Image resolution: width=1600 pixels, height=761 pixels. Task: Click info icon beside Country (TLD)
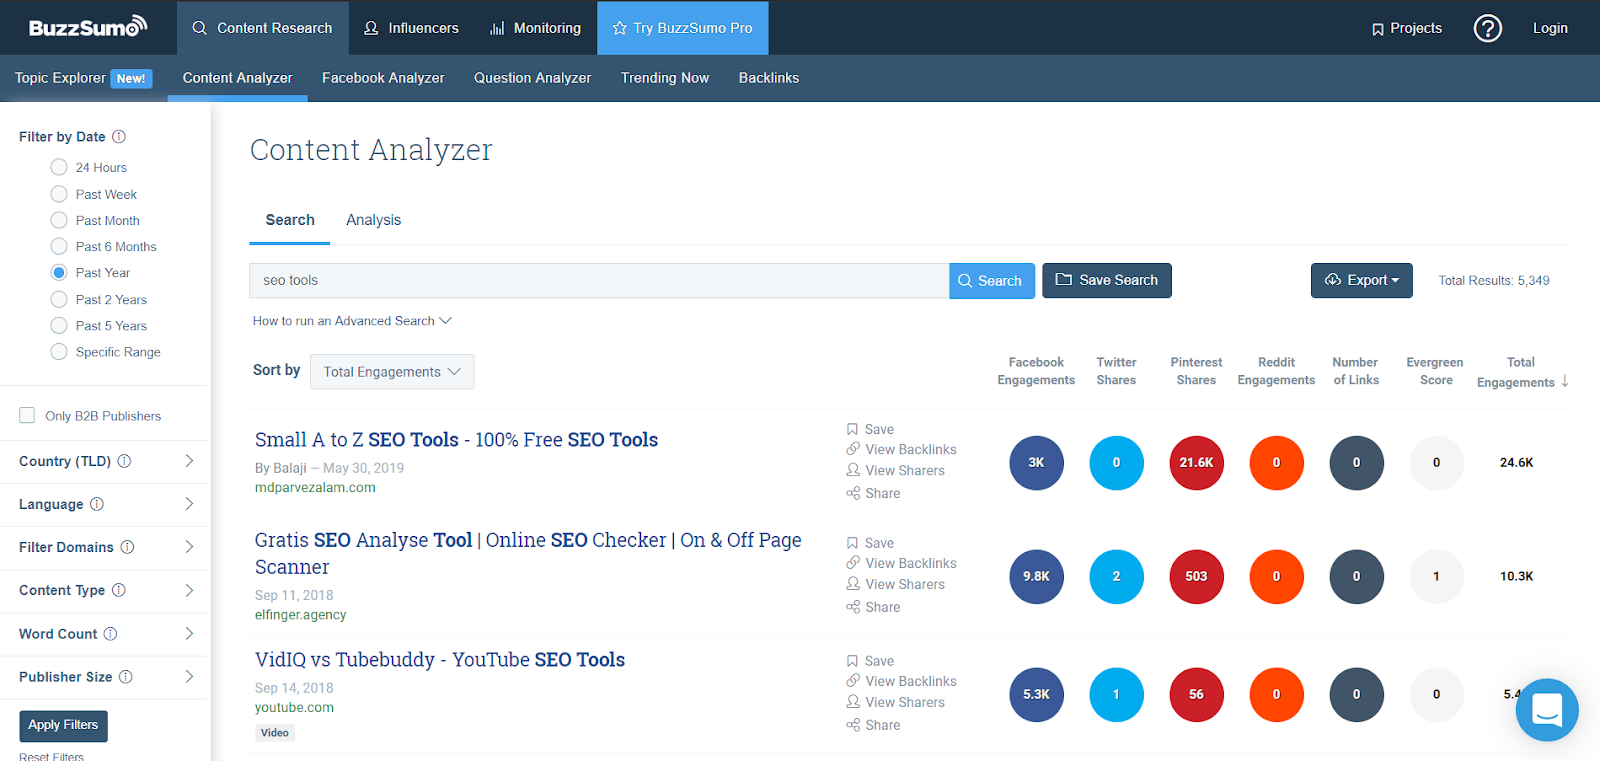[x=124, y=461]
